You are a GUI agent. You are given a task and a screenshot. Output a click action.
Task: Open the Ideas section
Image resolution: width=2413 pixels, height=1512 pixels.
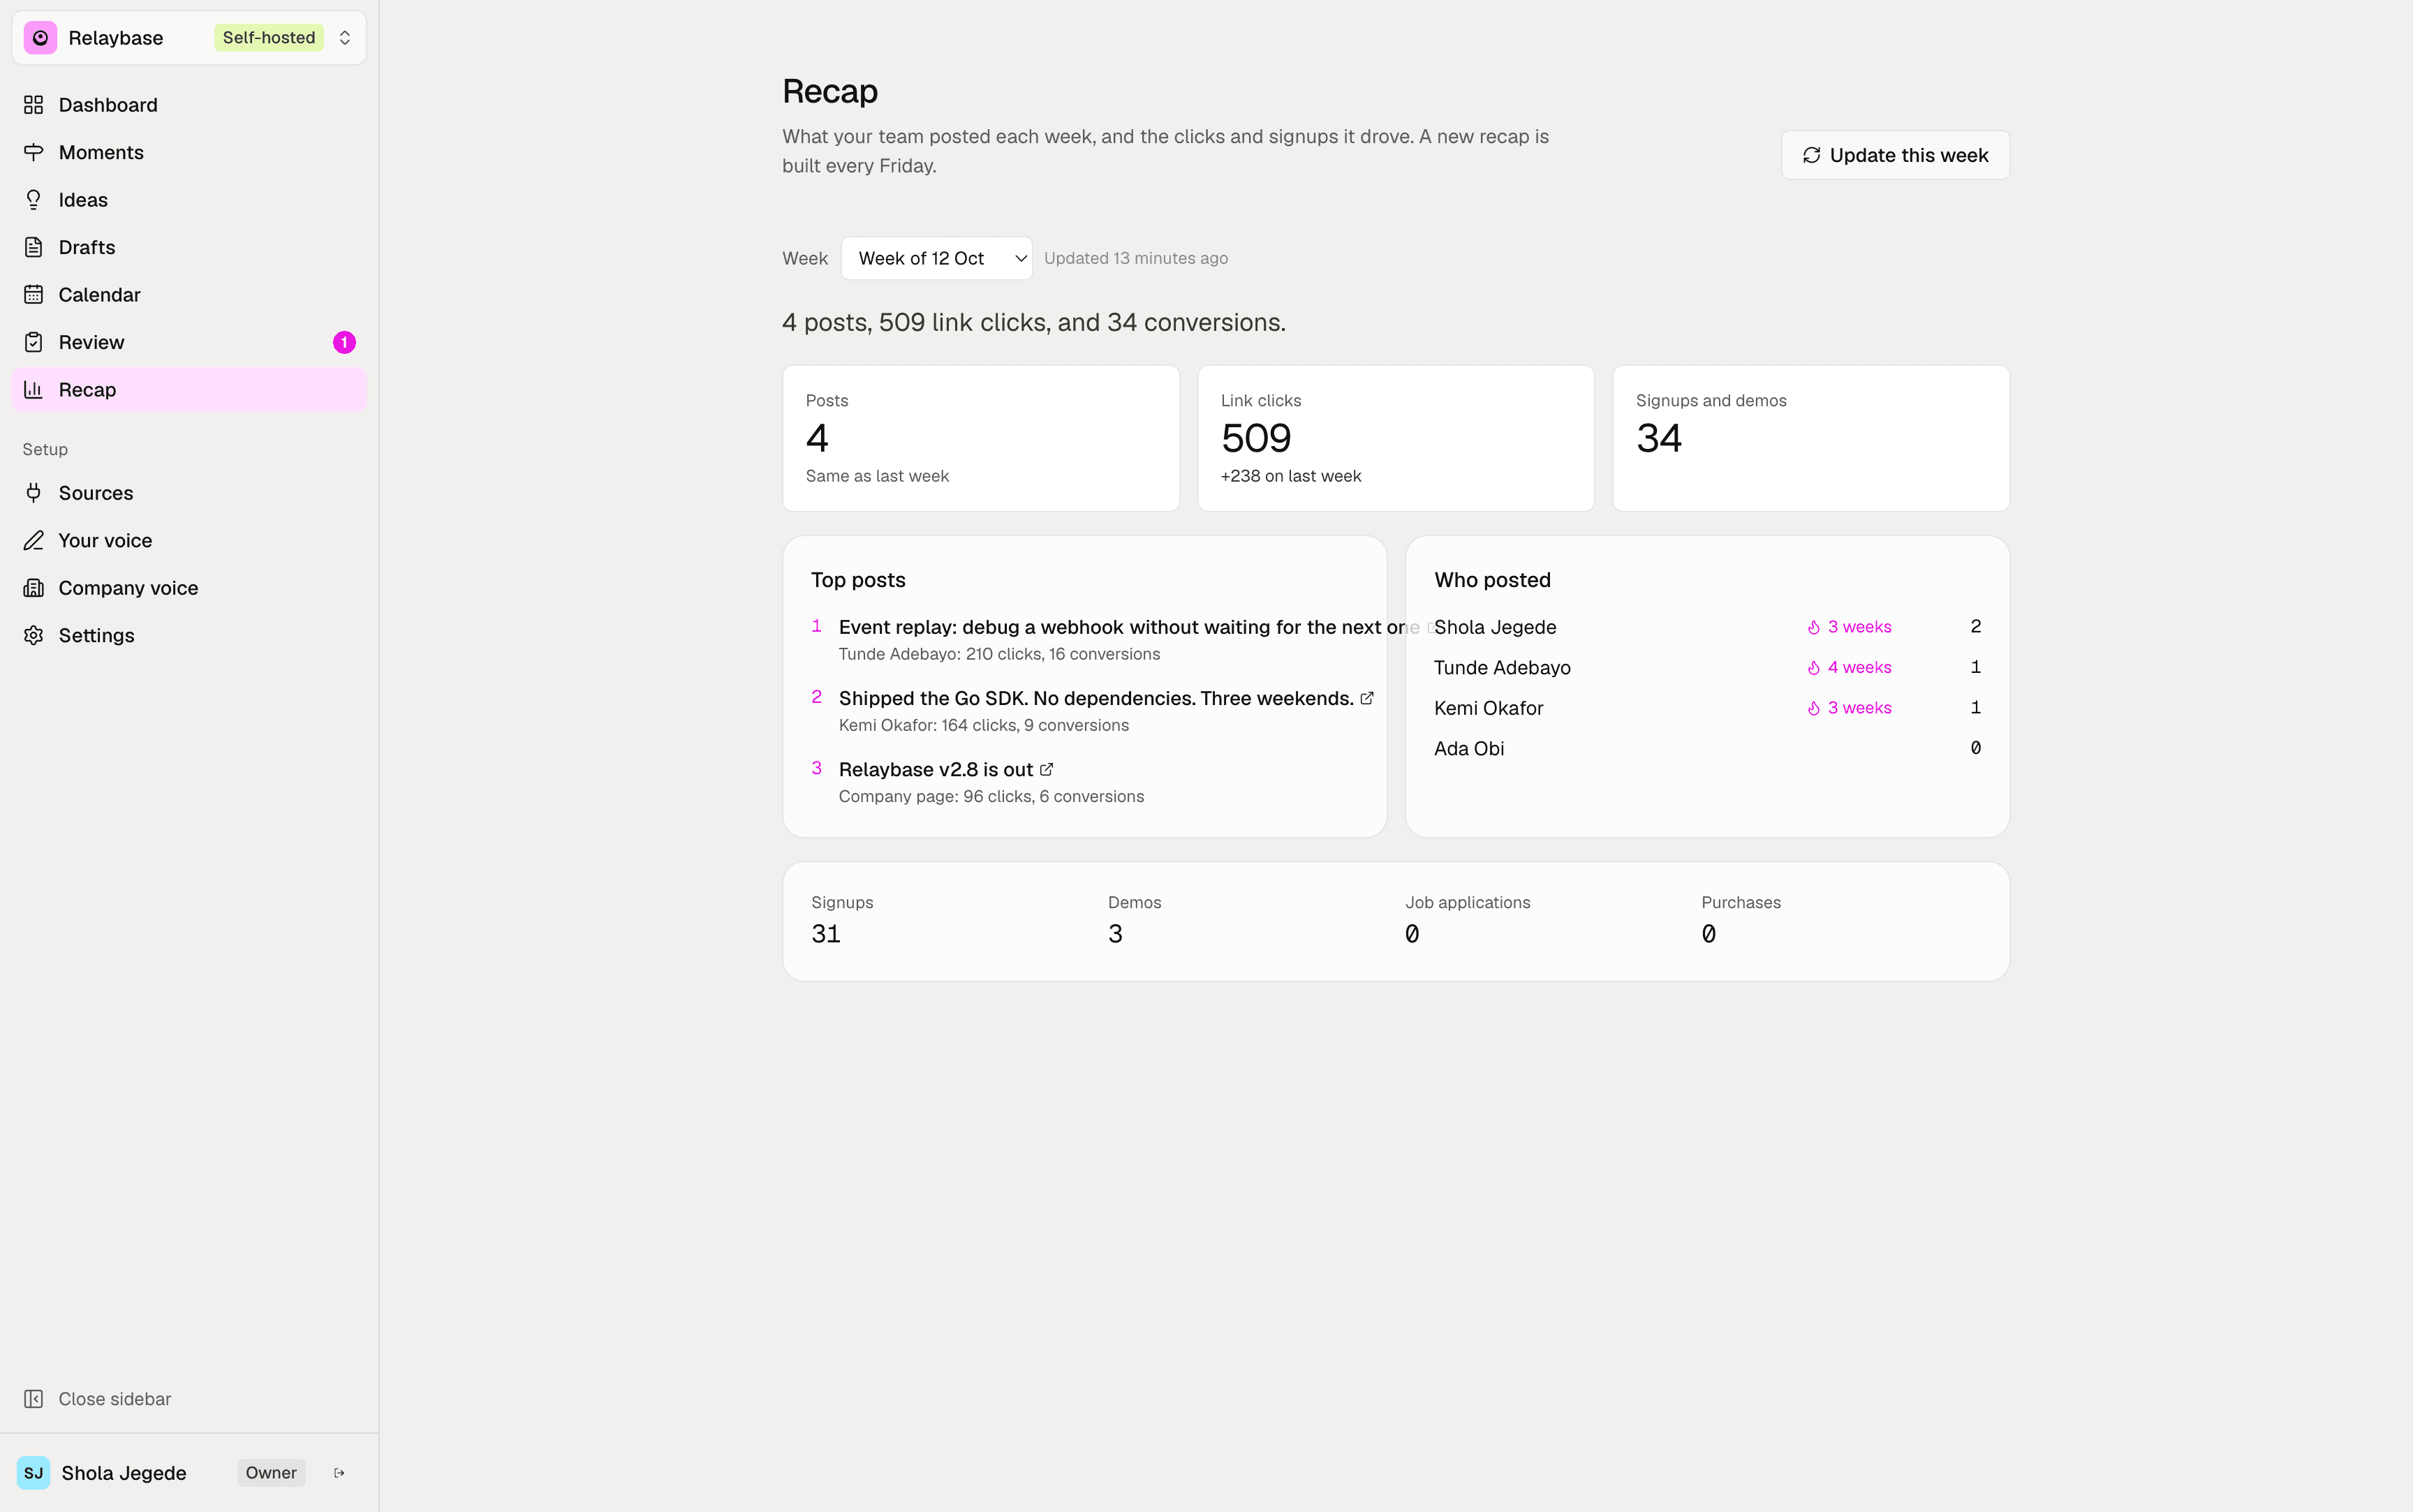pos(189,200)
